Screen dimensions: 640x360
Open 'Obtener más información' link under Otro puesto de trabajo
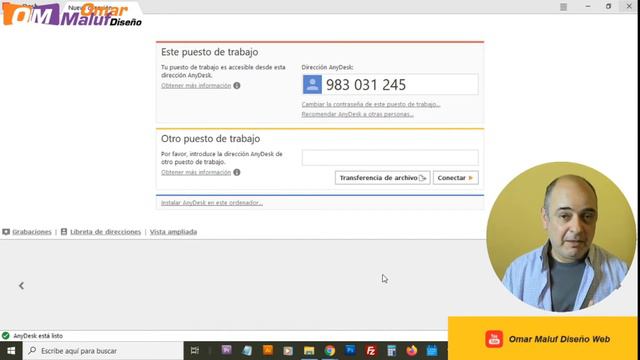click(x=196, y=172)
